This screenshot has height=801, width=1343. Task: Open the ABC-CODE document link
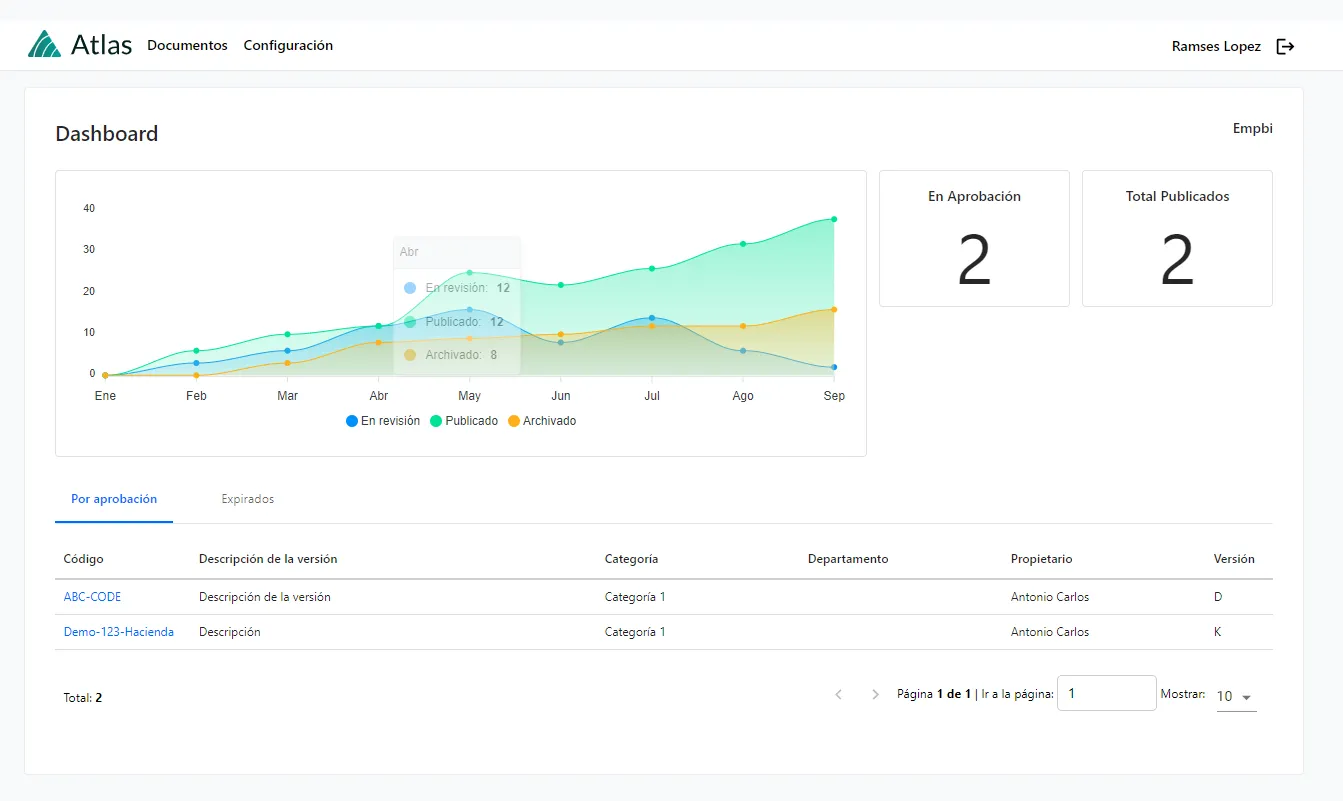pyautogui.click(x=92, y=597)
